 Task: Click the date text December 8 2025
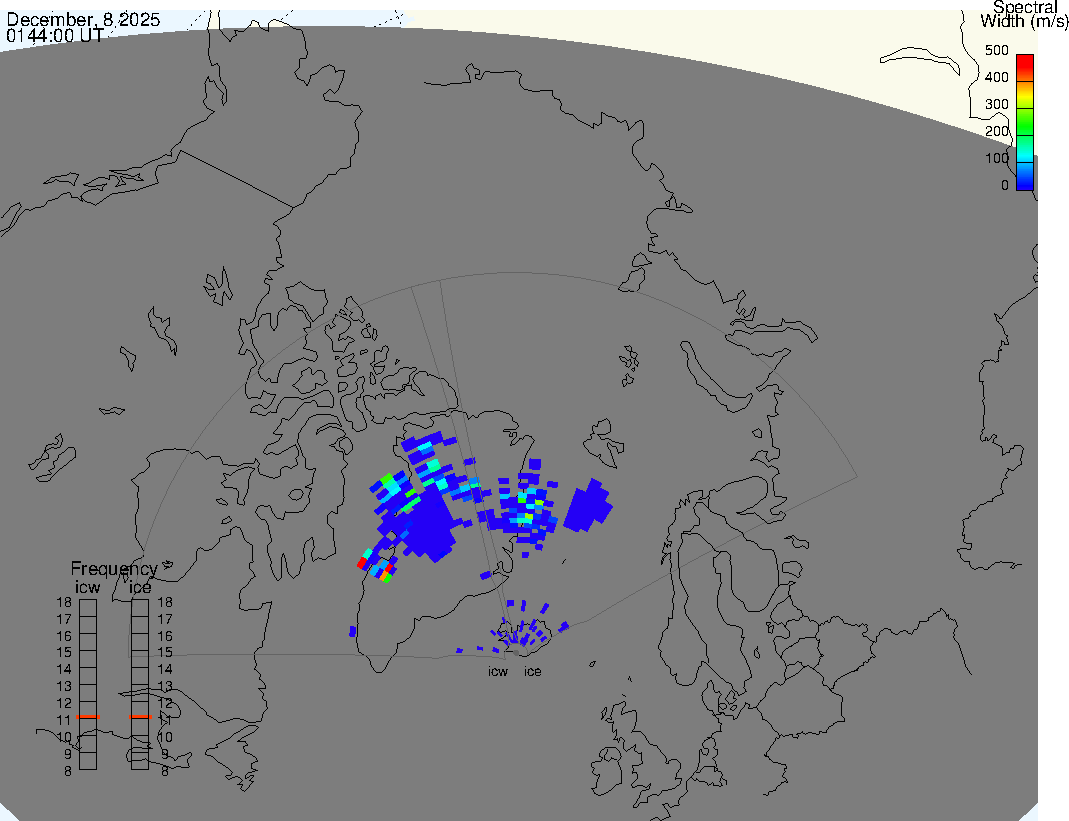tap(83, 20)
